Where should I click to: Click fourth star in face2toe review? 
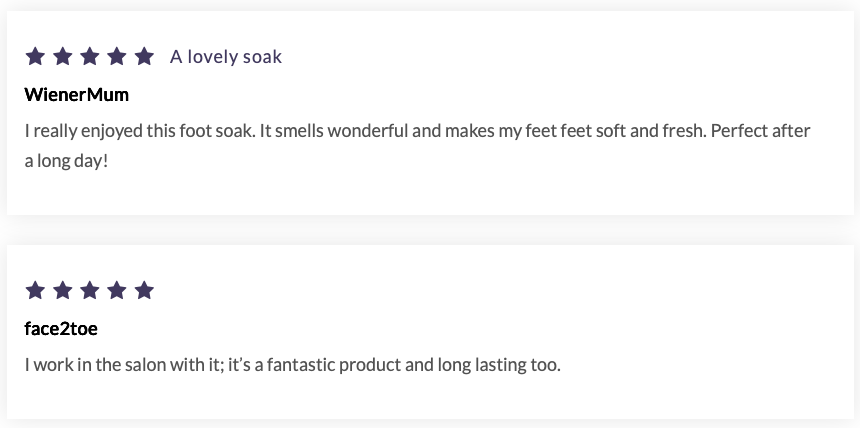tap(117, 291)
